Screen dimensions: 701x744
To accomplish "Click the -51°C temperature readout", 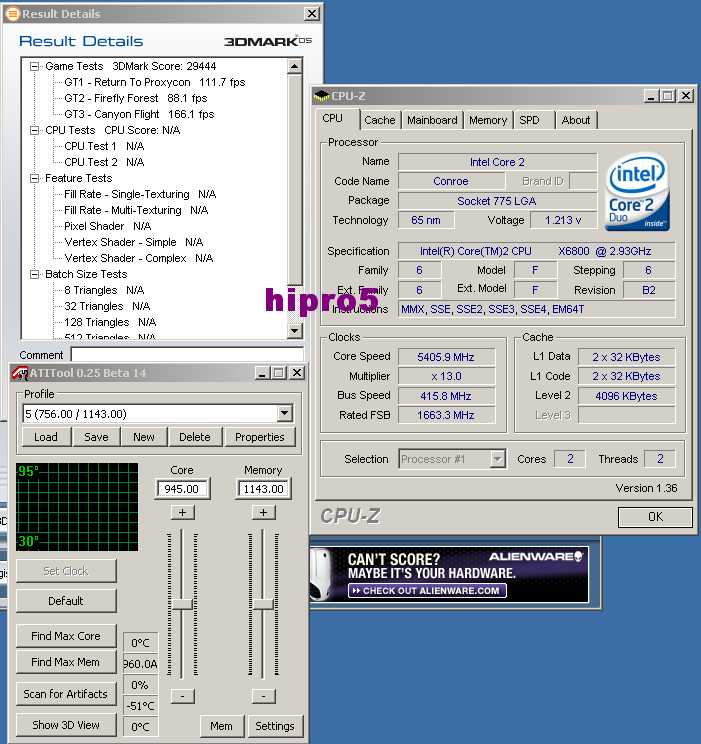I will 140,706.
